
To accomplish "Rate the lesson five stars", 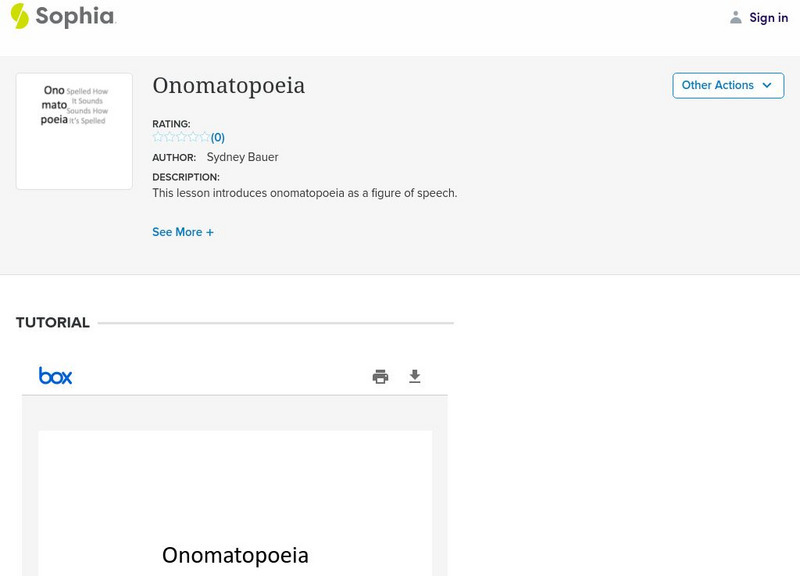I will pos(204,138).
